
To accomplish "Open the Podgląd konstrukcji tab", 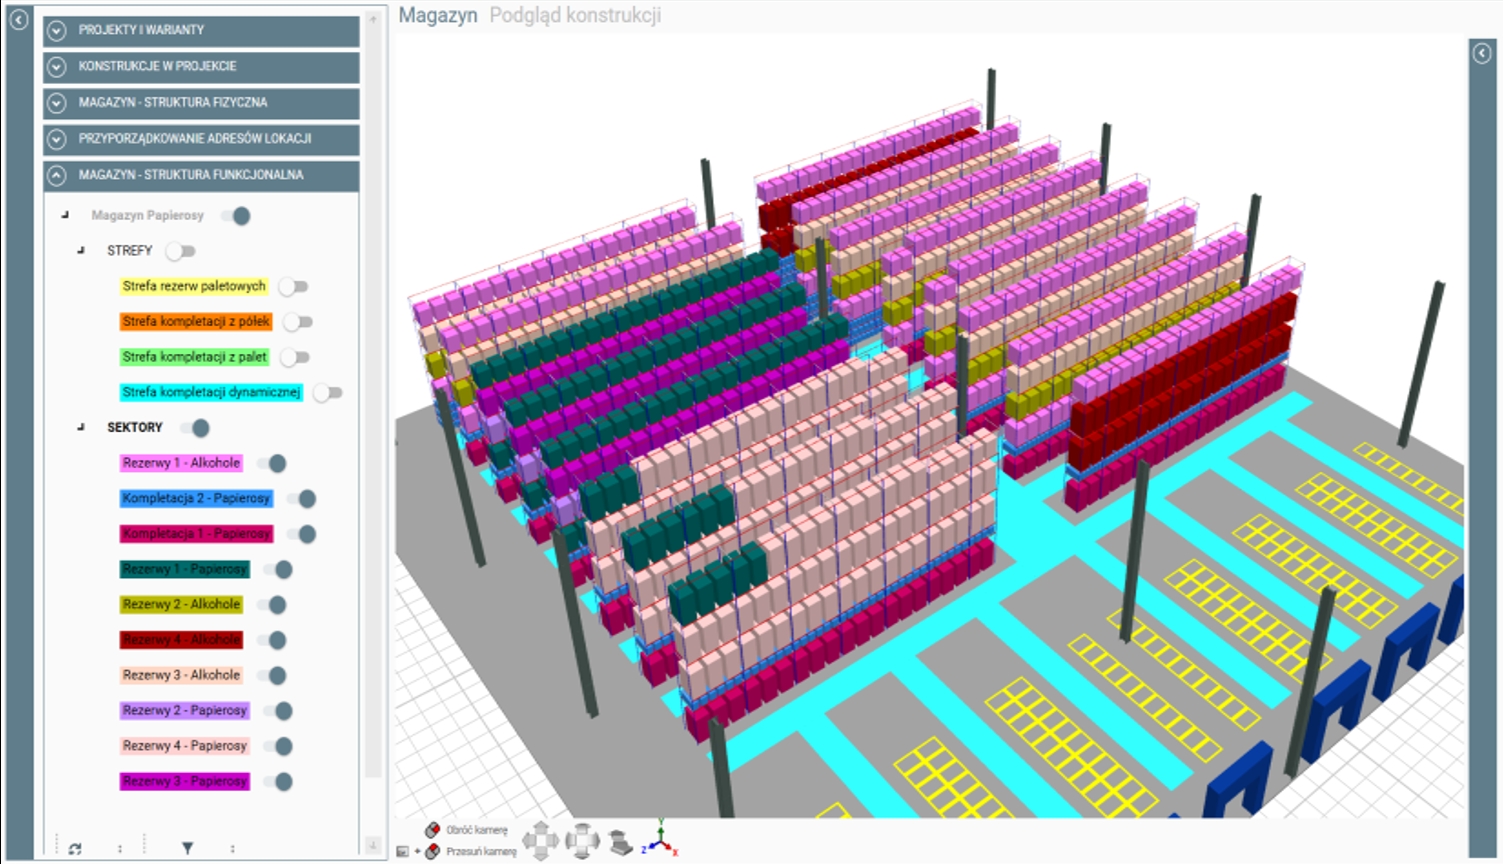I will coord(575,15).
